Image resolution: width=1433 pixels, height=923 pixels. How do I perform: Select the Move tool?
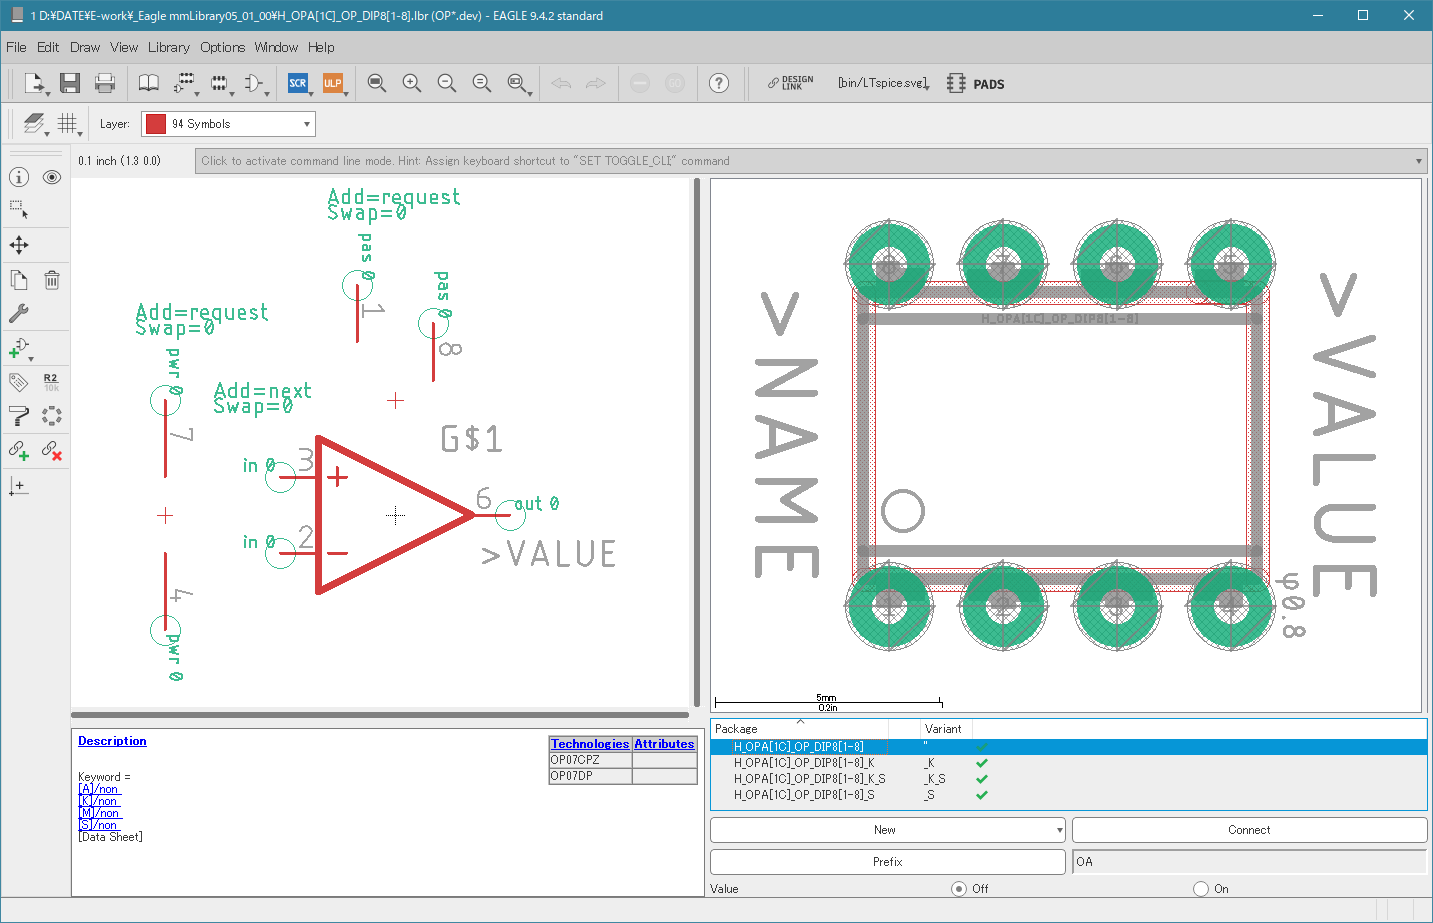tap(19, 245)
